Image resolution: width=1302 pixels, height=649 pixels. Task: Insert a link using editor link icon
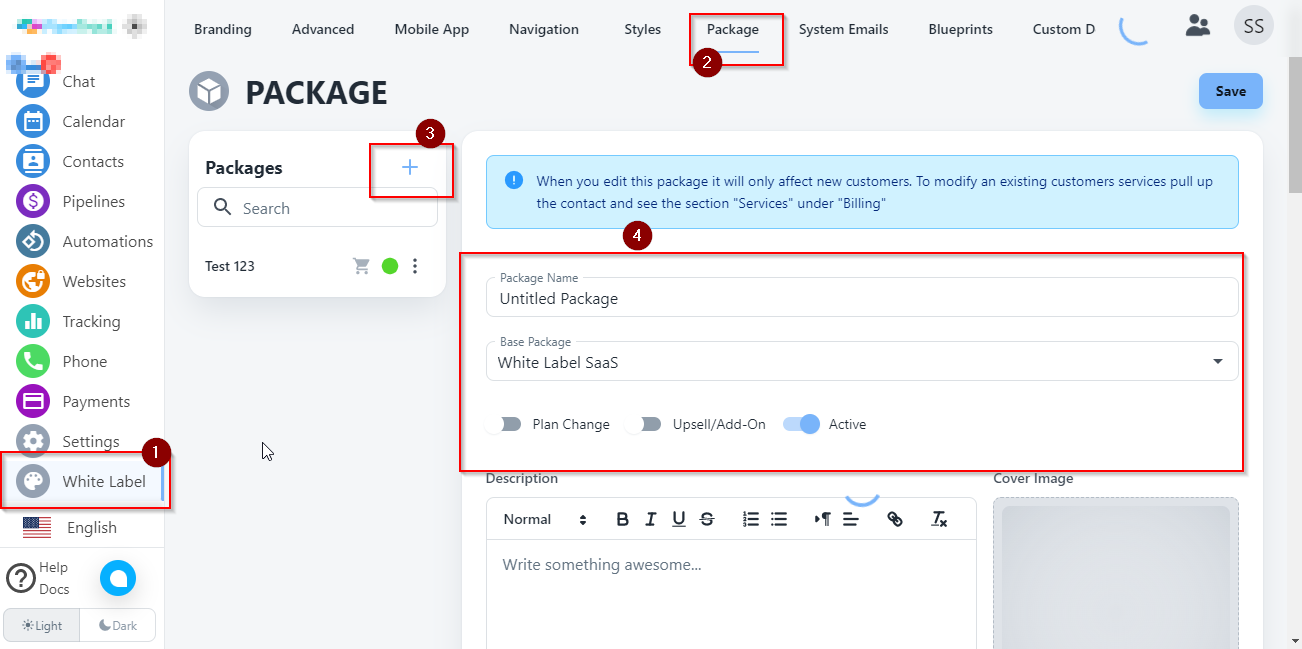(x=895, y=519)
